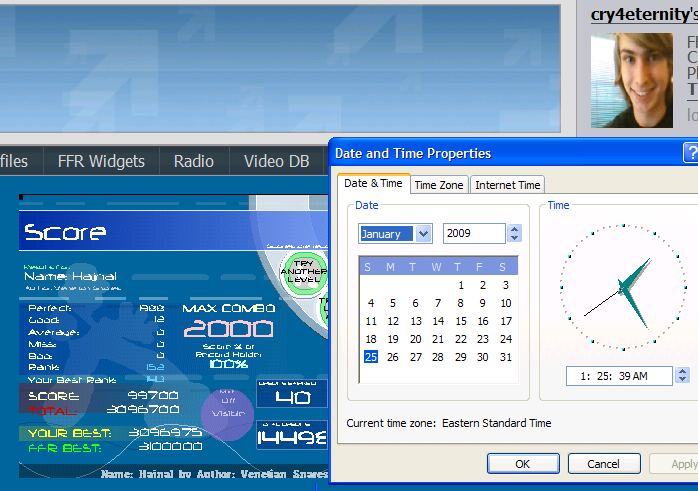Decrease the year with the down arrow
The image size is (698, 491).
[515, 238]
